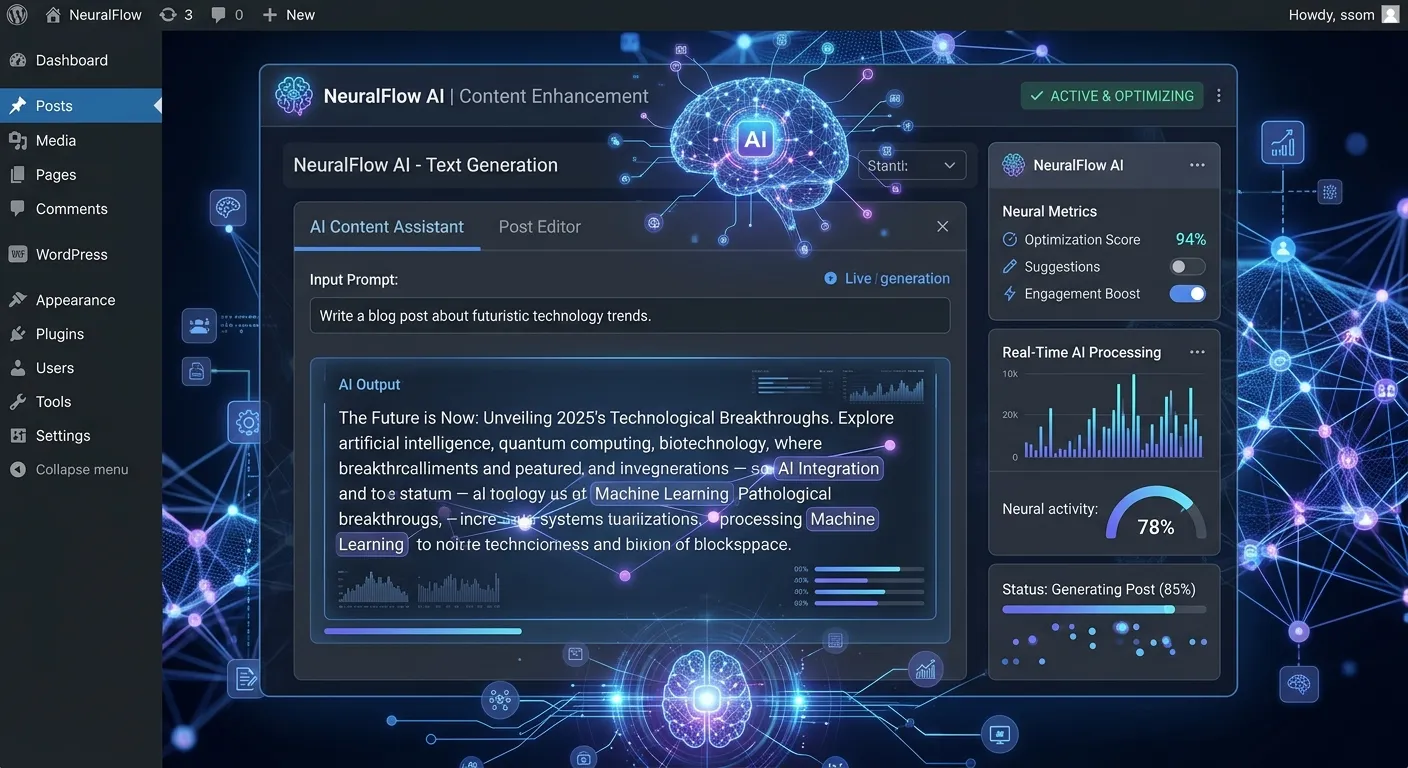Click the Tools wrench icon in sidebar

(x=18, y=402)
